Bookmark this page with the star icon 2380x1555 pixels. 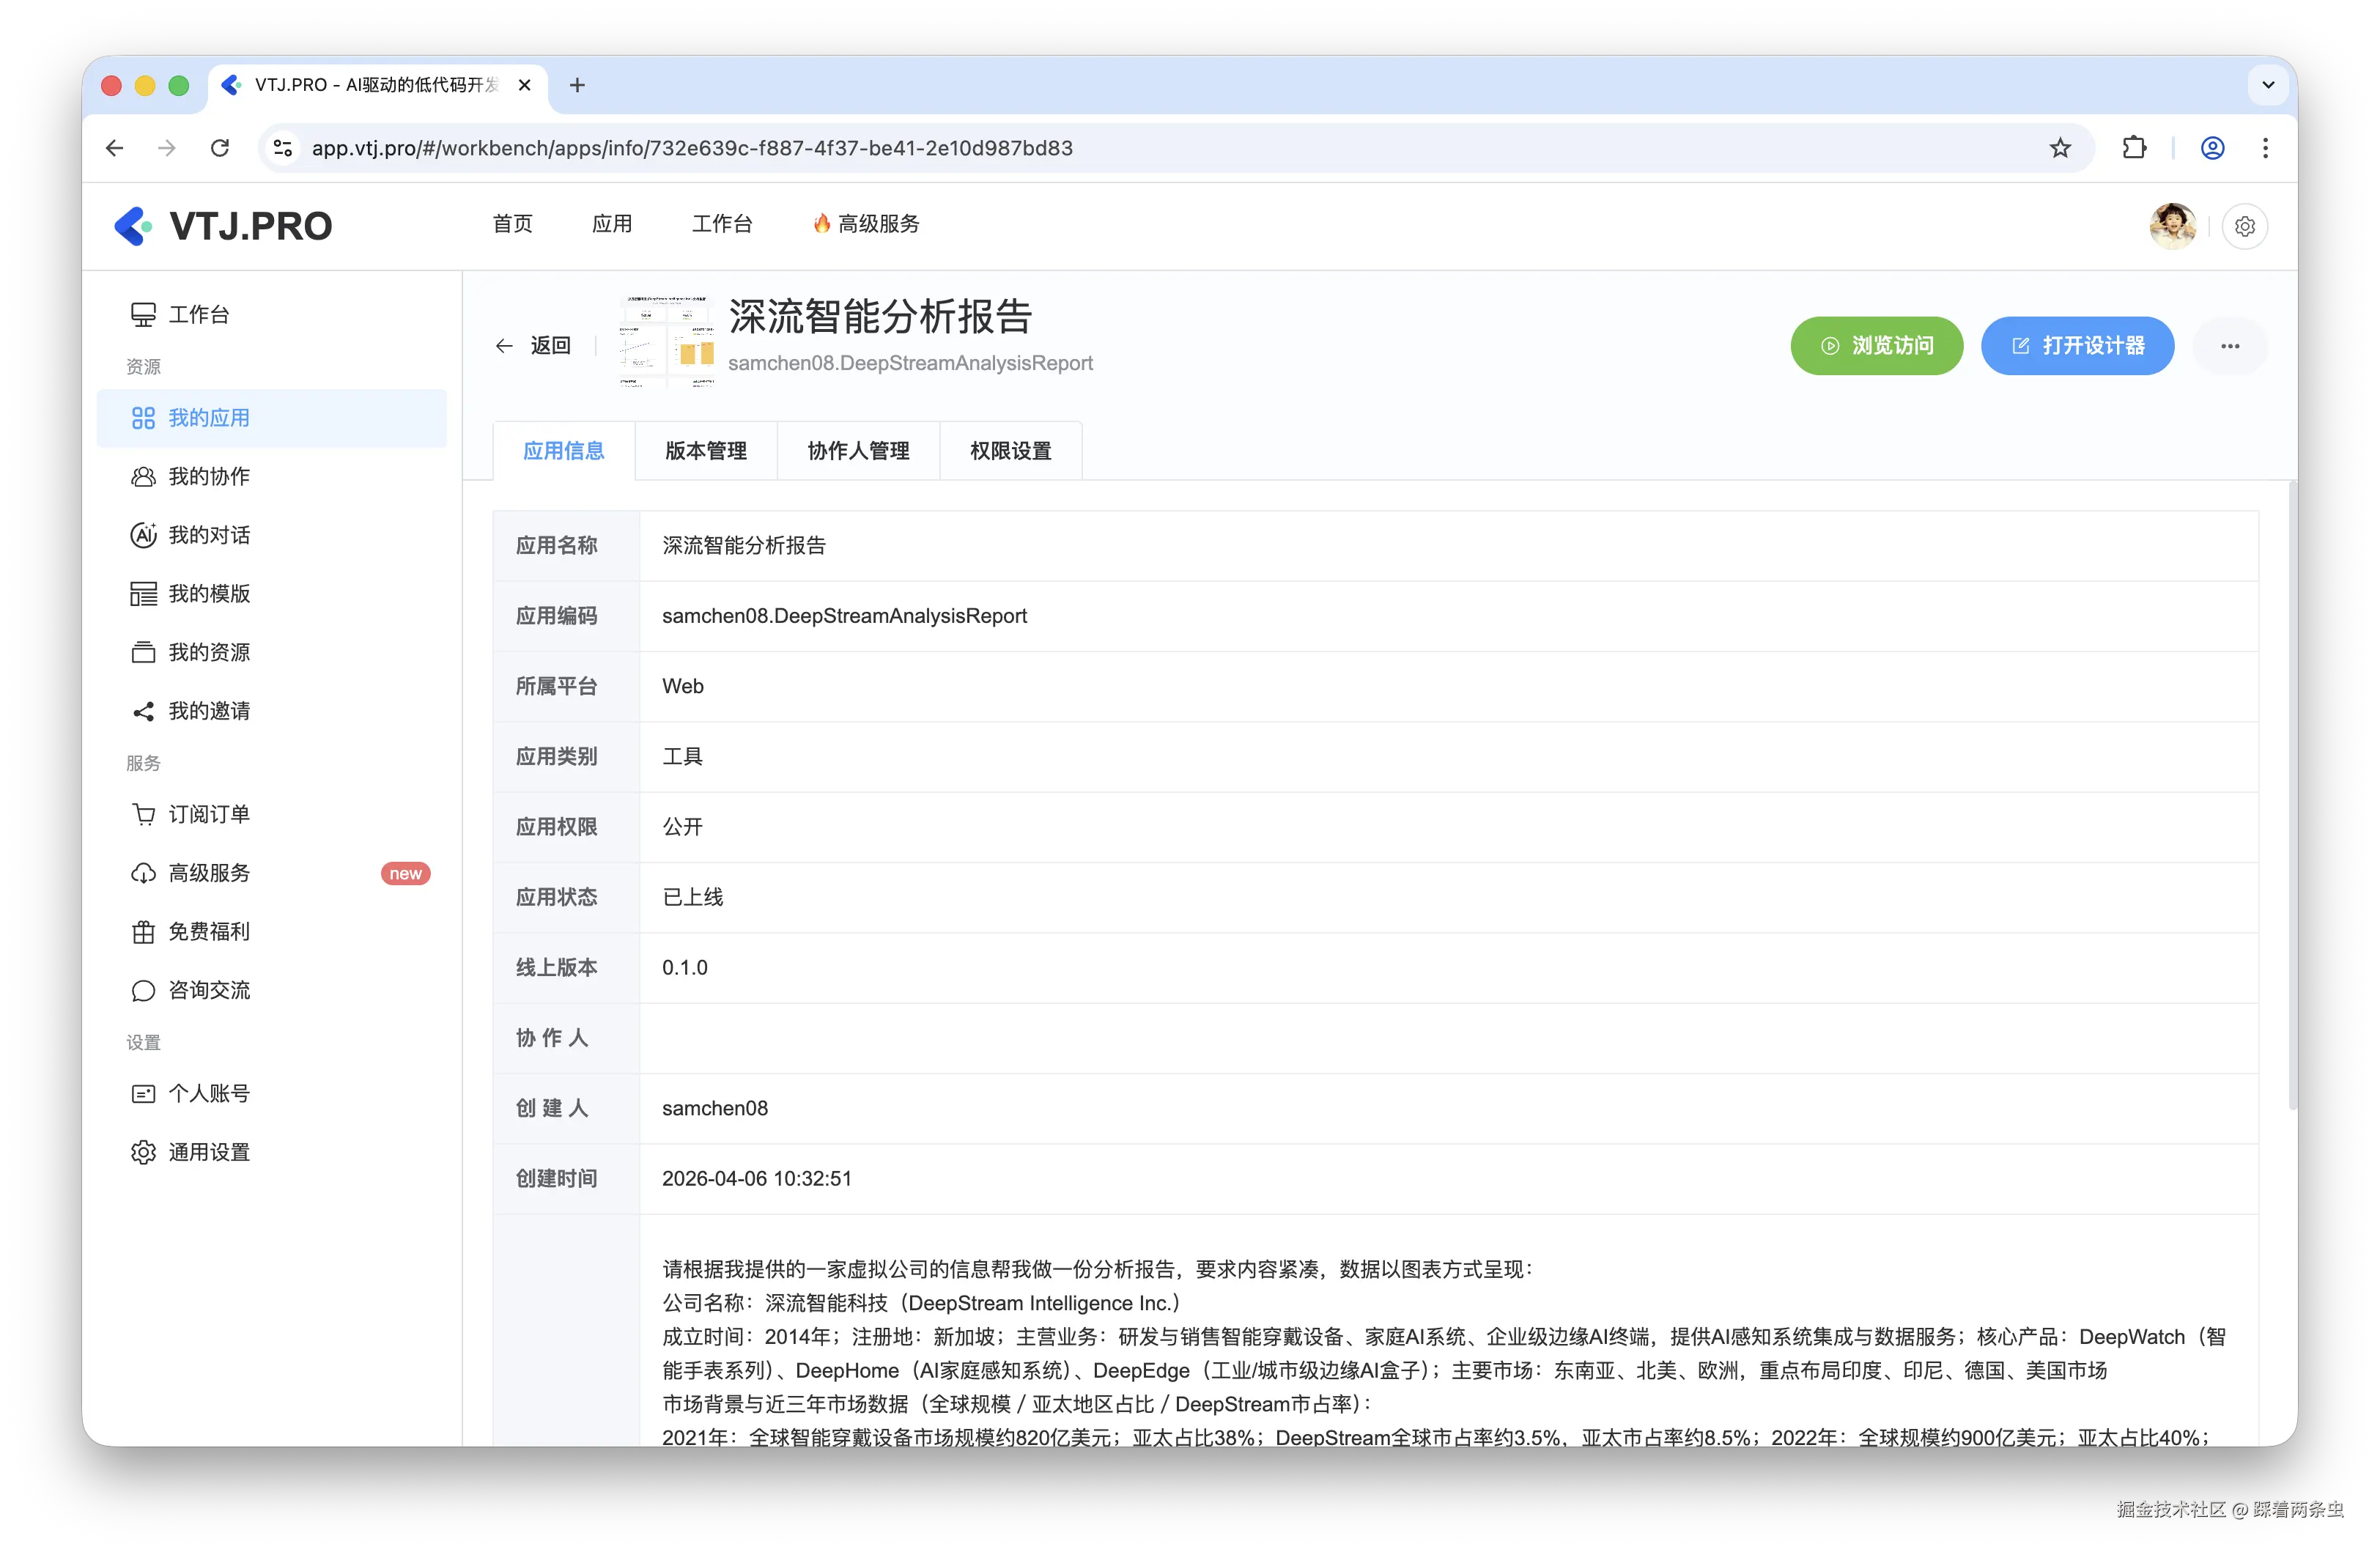click(2060, 148)
